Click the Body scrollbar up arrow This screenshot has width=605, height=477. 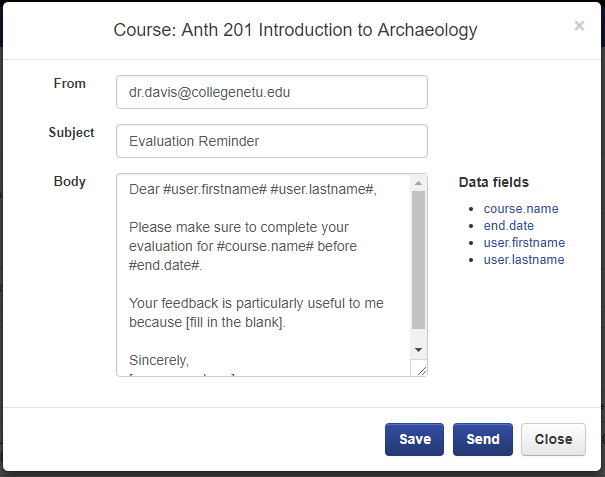(x=419, y=183)
